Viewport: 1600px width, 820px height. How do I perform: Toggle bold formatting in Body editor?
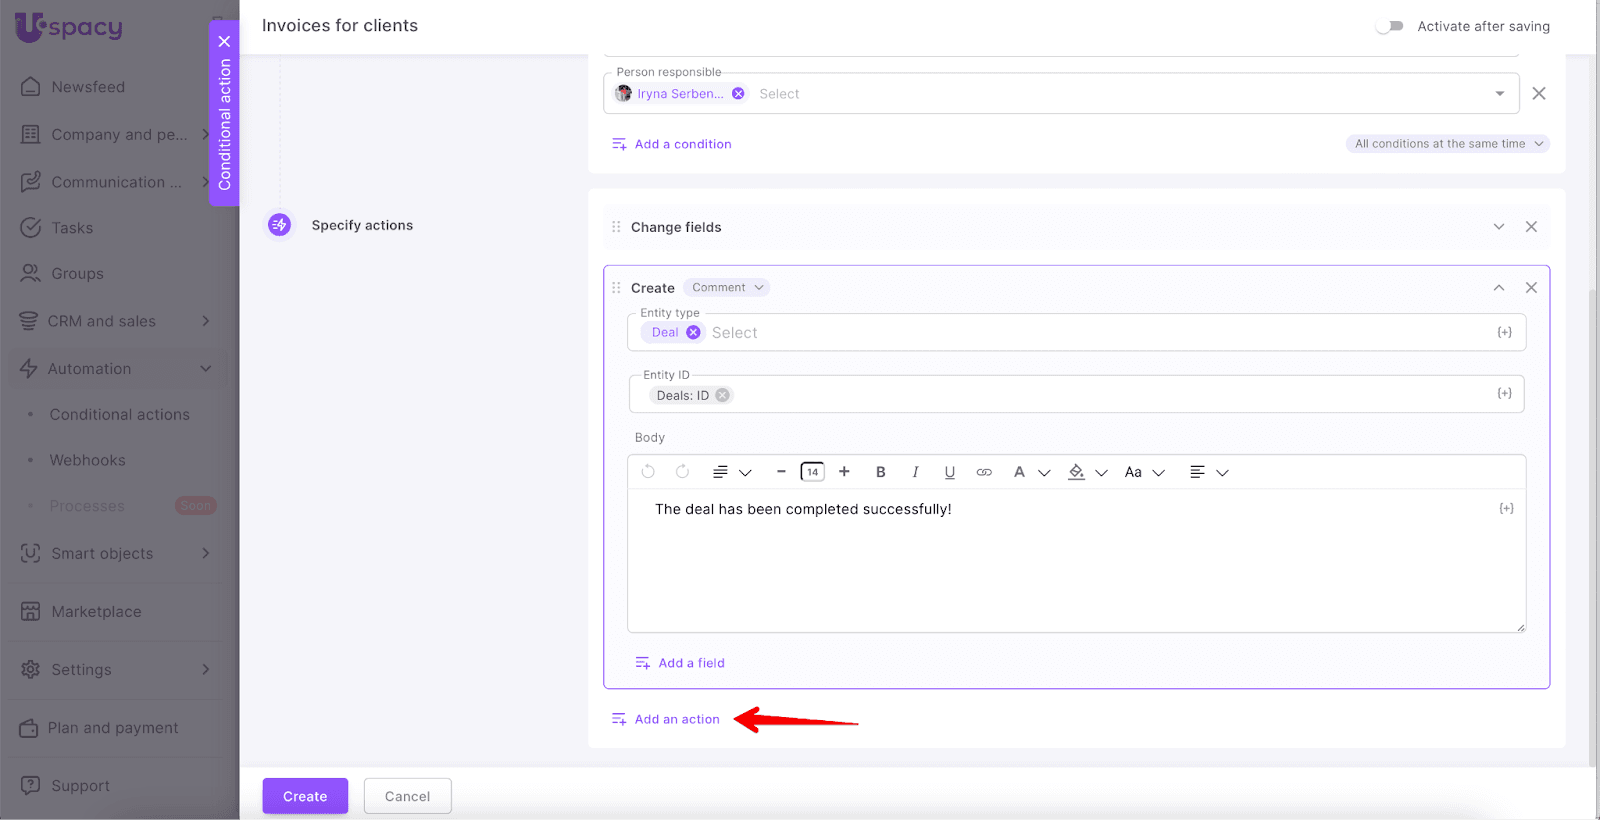coord(880,472)
